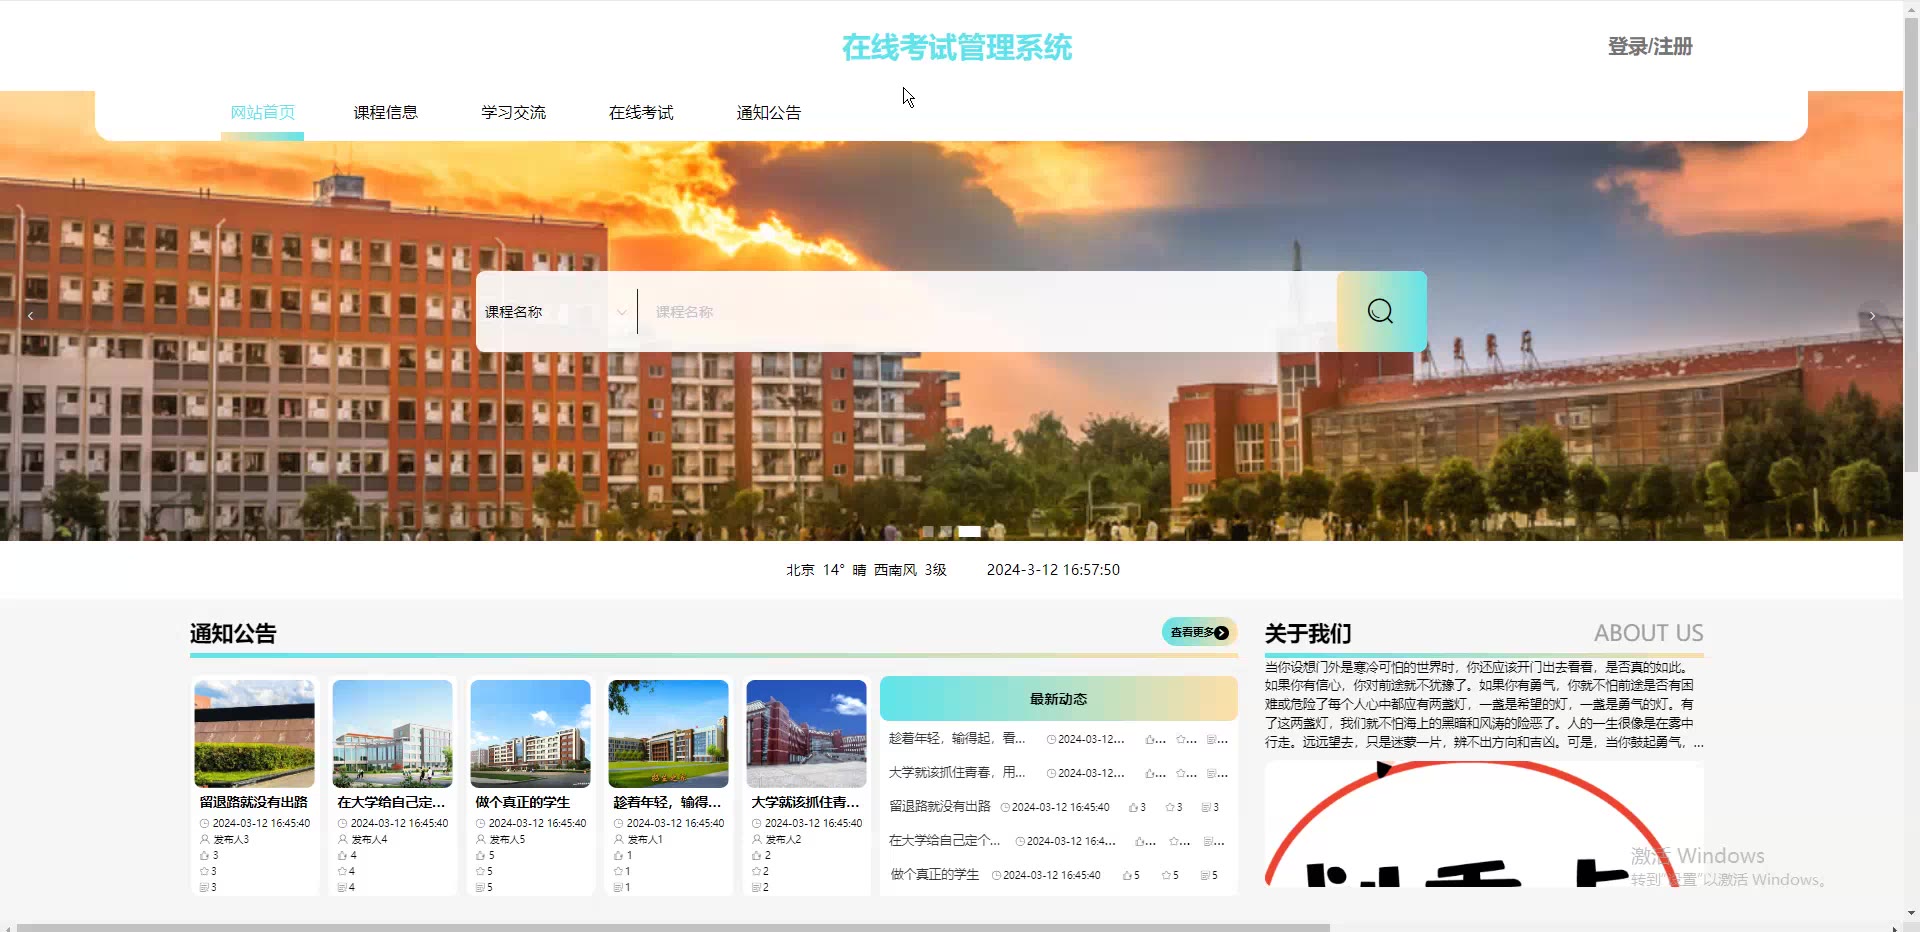This screenshot has width=1920, height=932.
Task: Open the 课程信息 menu
Action: [x=386, y=113]
